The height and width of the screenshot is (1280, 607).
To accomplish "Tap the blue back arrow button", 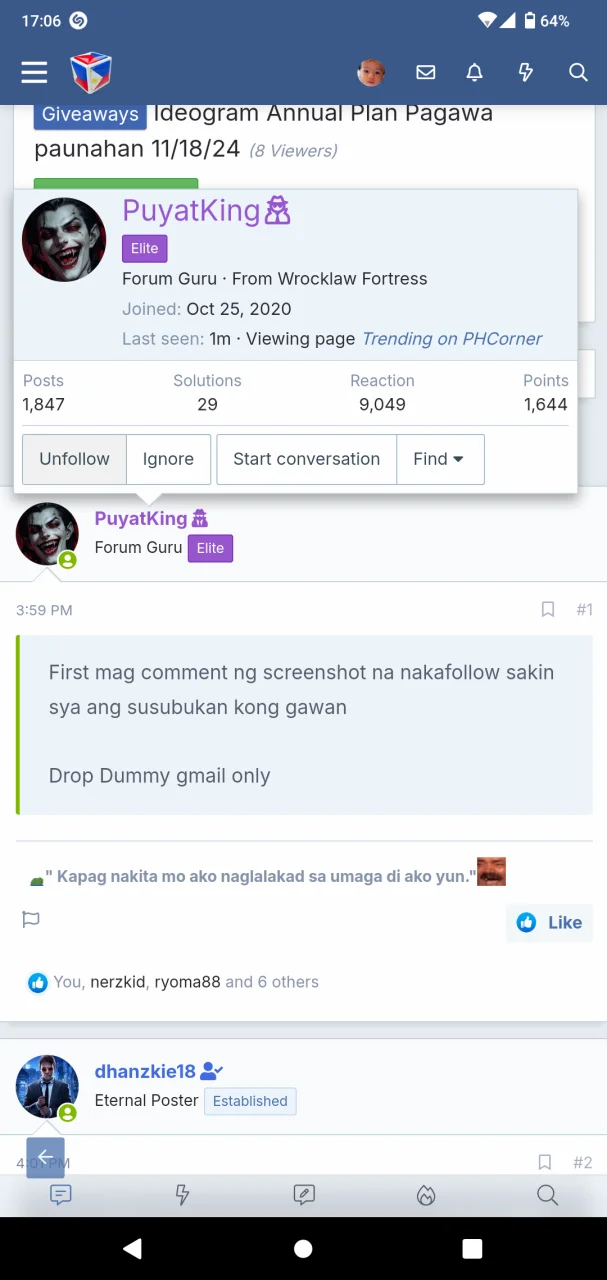I will pyautogui.click(x=45, y=1157).
